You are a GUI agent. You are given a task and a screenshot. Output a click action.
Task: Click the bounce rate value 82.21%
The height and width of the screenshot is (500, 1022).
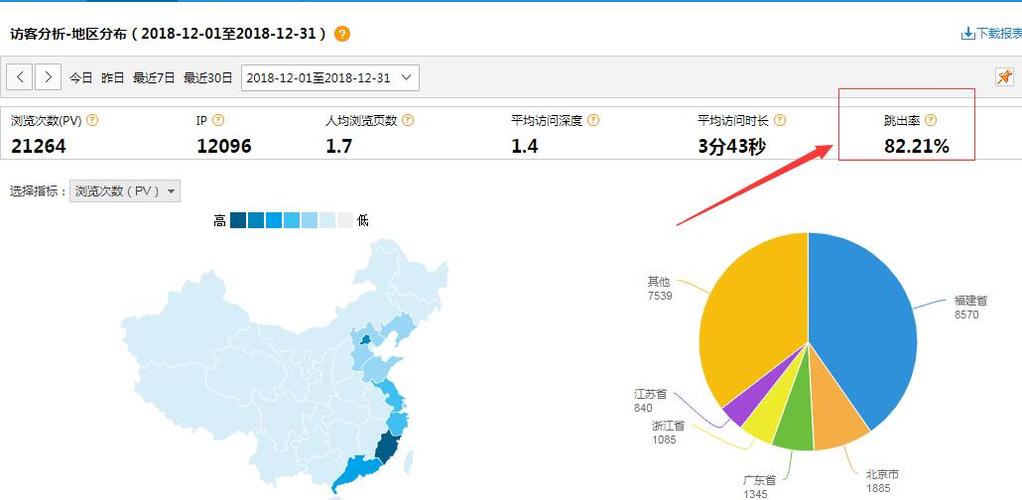coord(916,146)
